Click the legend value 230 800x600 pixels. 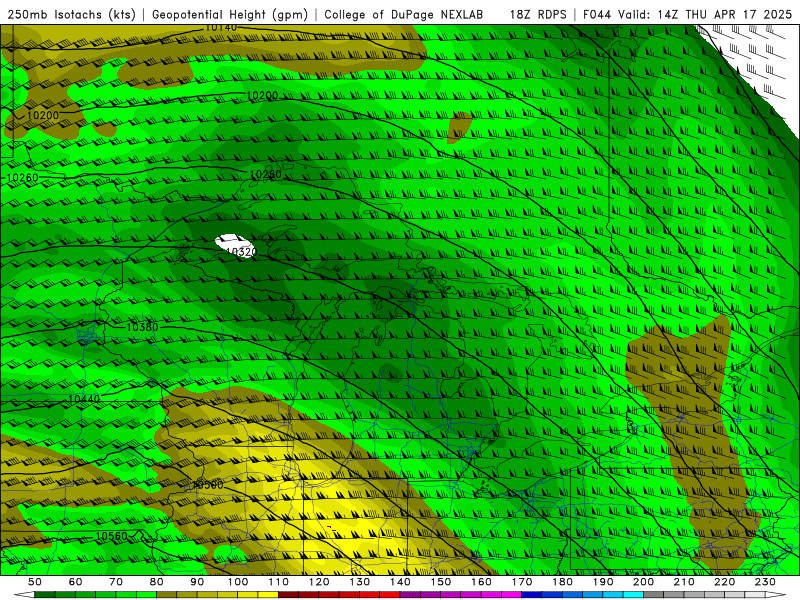point(766,582)
